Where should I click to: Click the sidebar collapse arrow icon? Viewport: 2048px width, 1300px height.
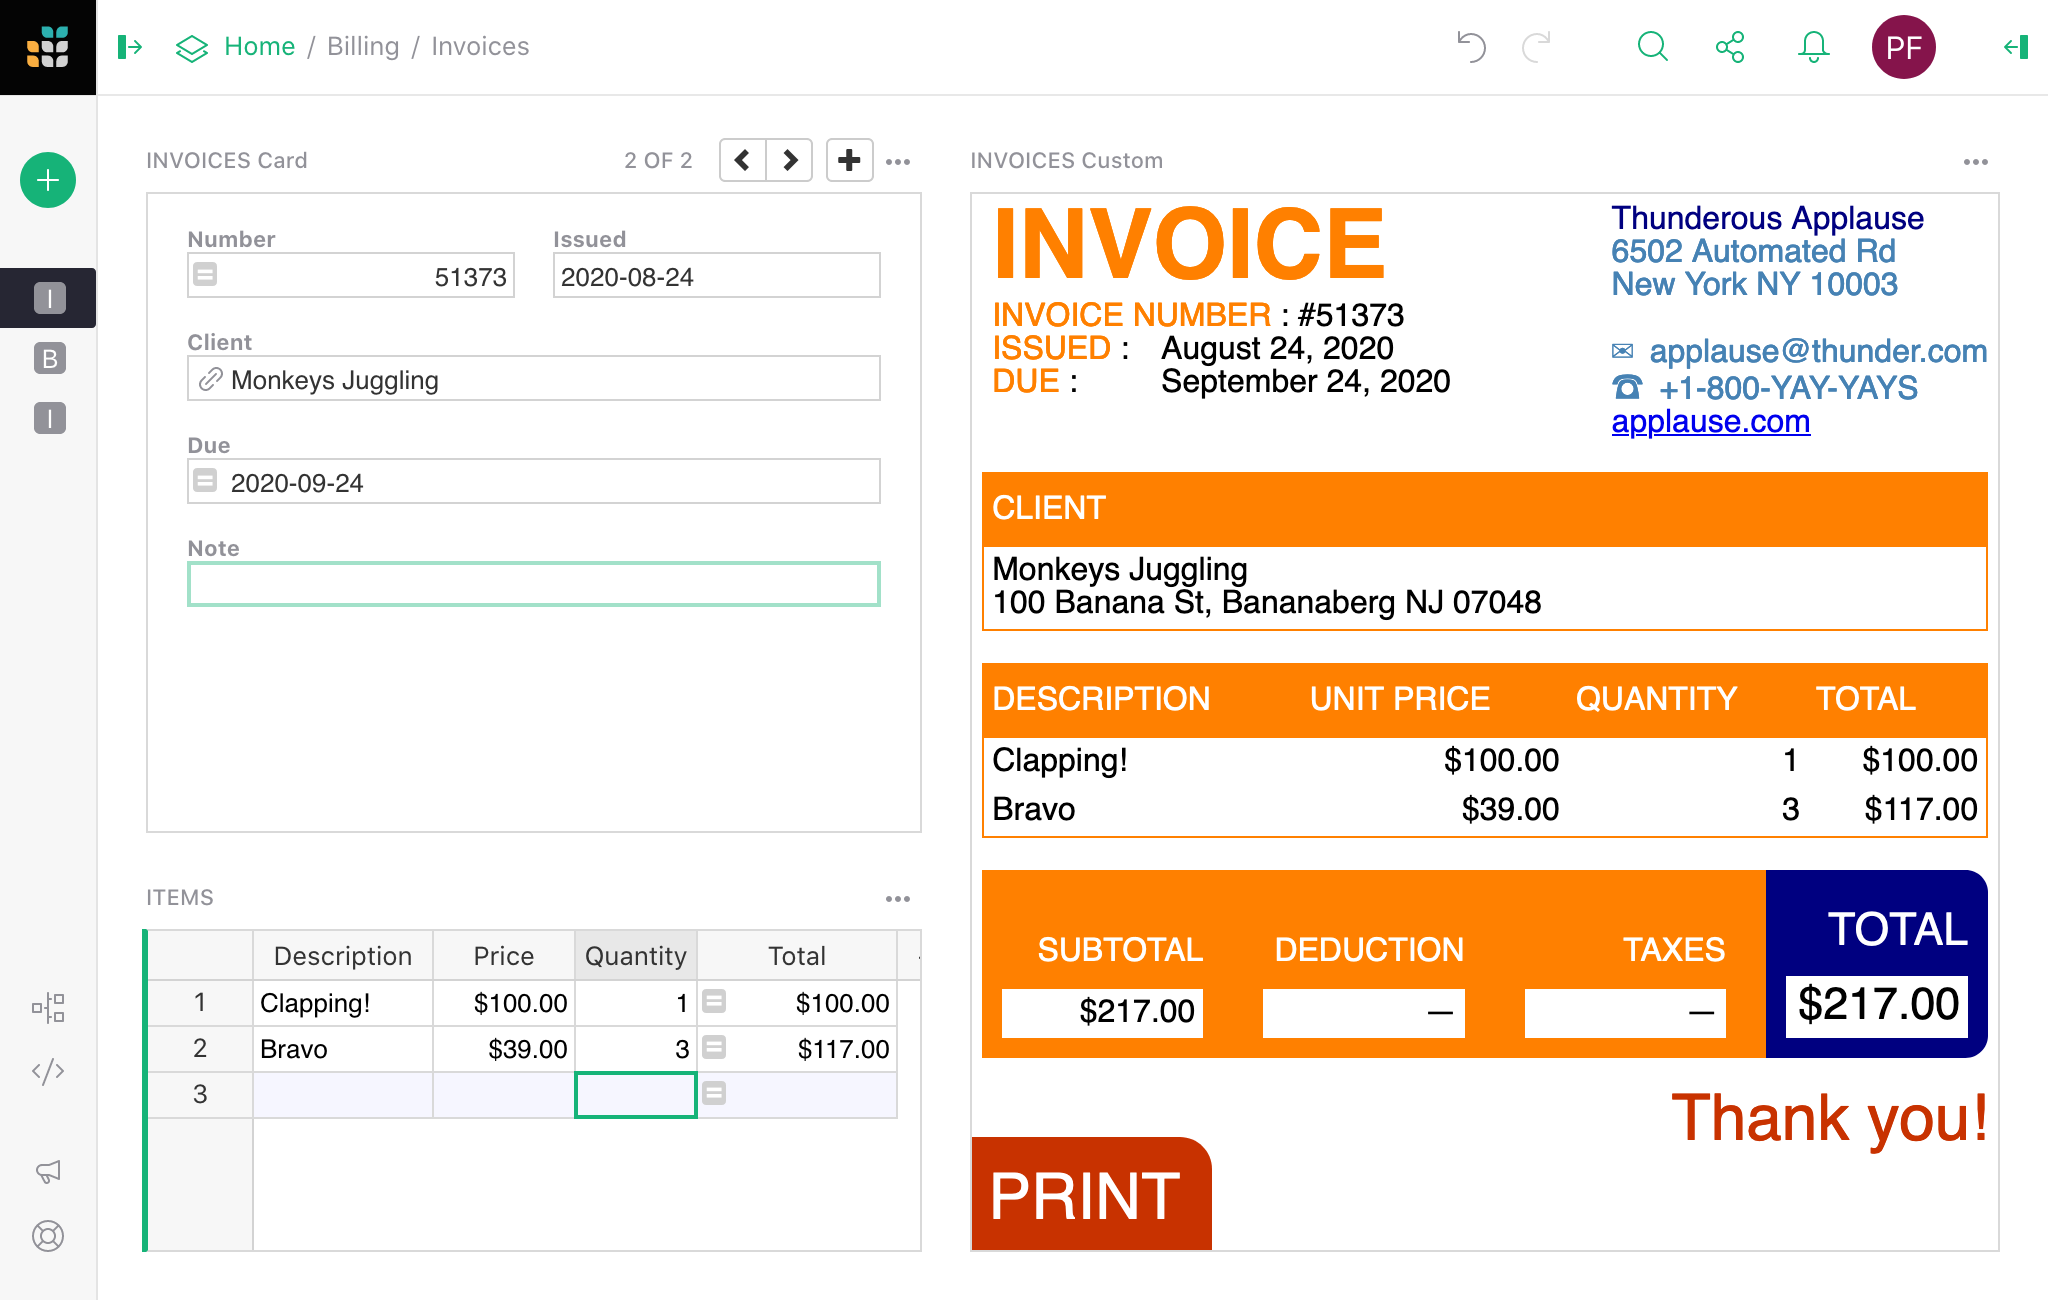[x=130, y=45]
